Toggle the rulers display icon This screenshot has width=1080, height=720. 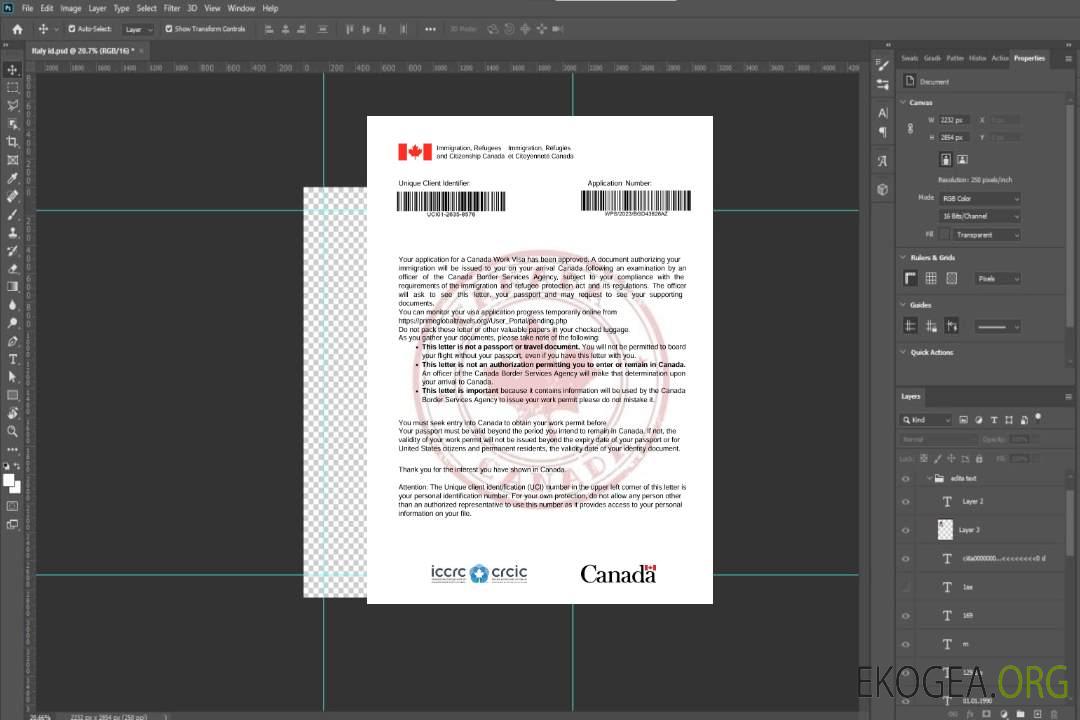click(911, 278)
